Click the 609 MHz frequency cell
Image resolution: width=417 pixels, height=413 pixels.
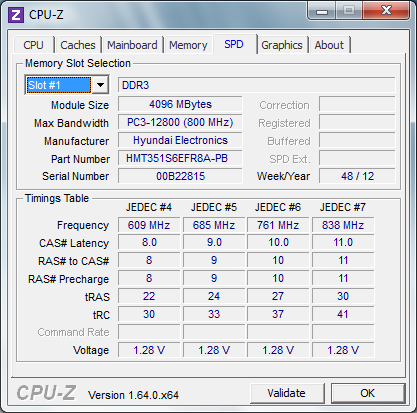tap(149, 225)
